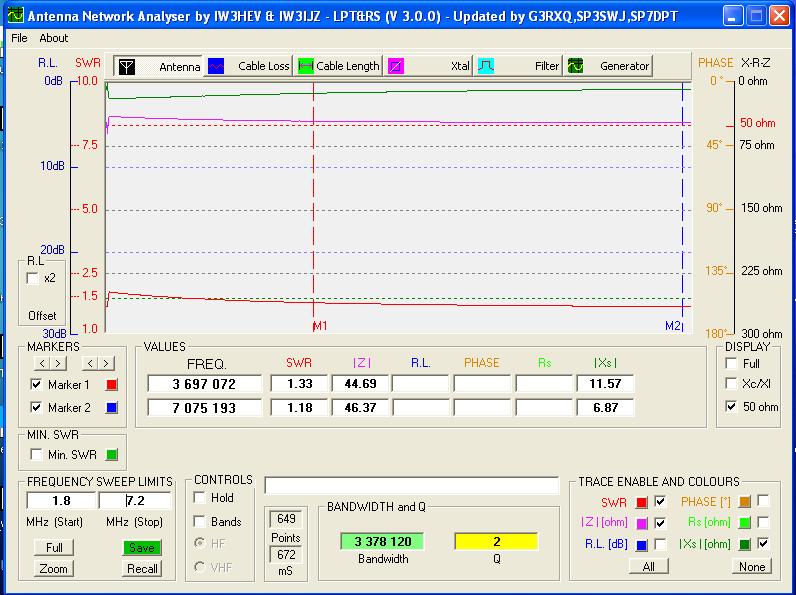The width and height of the screenshot is (796, 595).
Task: Open the File menu
Action: (x=19, y=38)
